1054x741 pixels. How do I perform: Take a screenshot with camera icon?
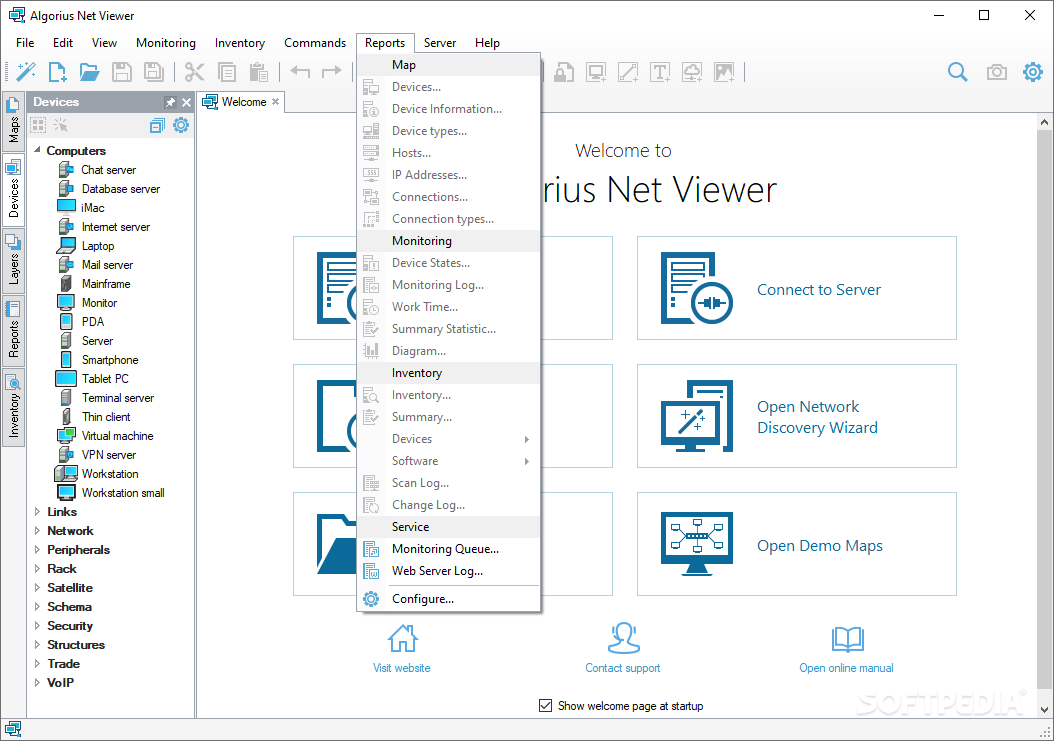coord(997,72)
